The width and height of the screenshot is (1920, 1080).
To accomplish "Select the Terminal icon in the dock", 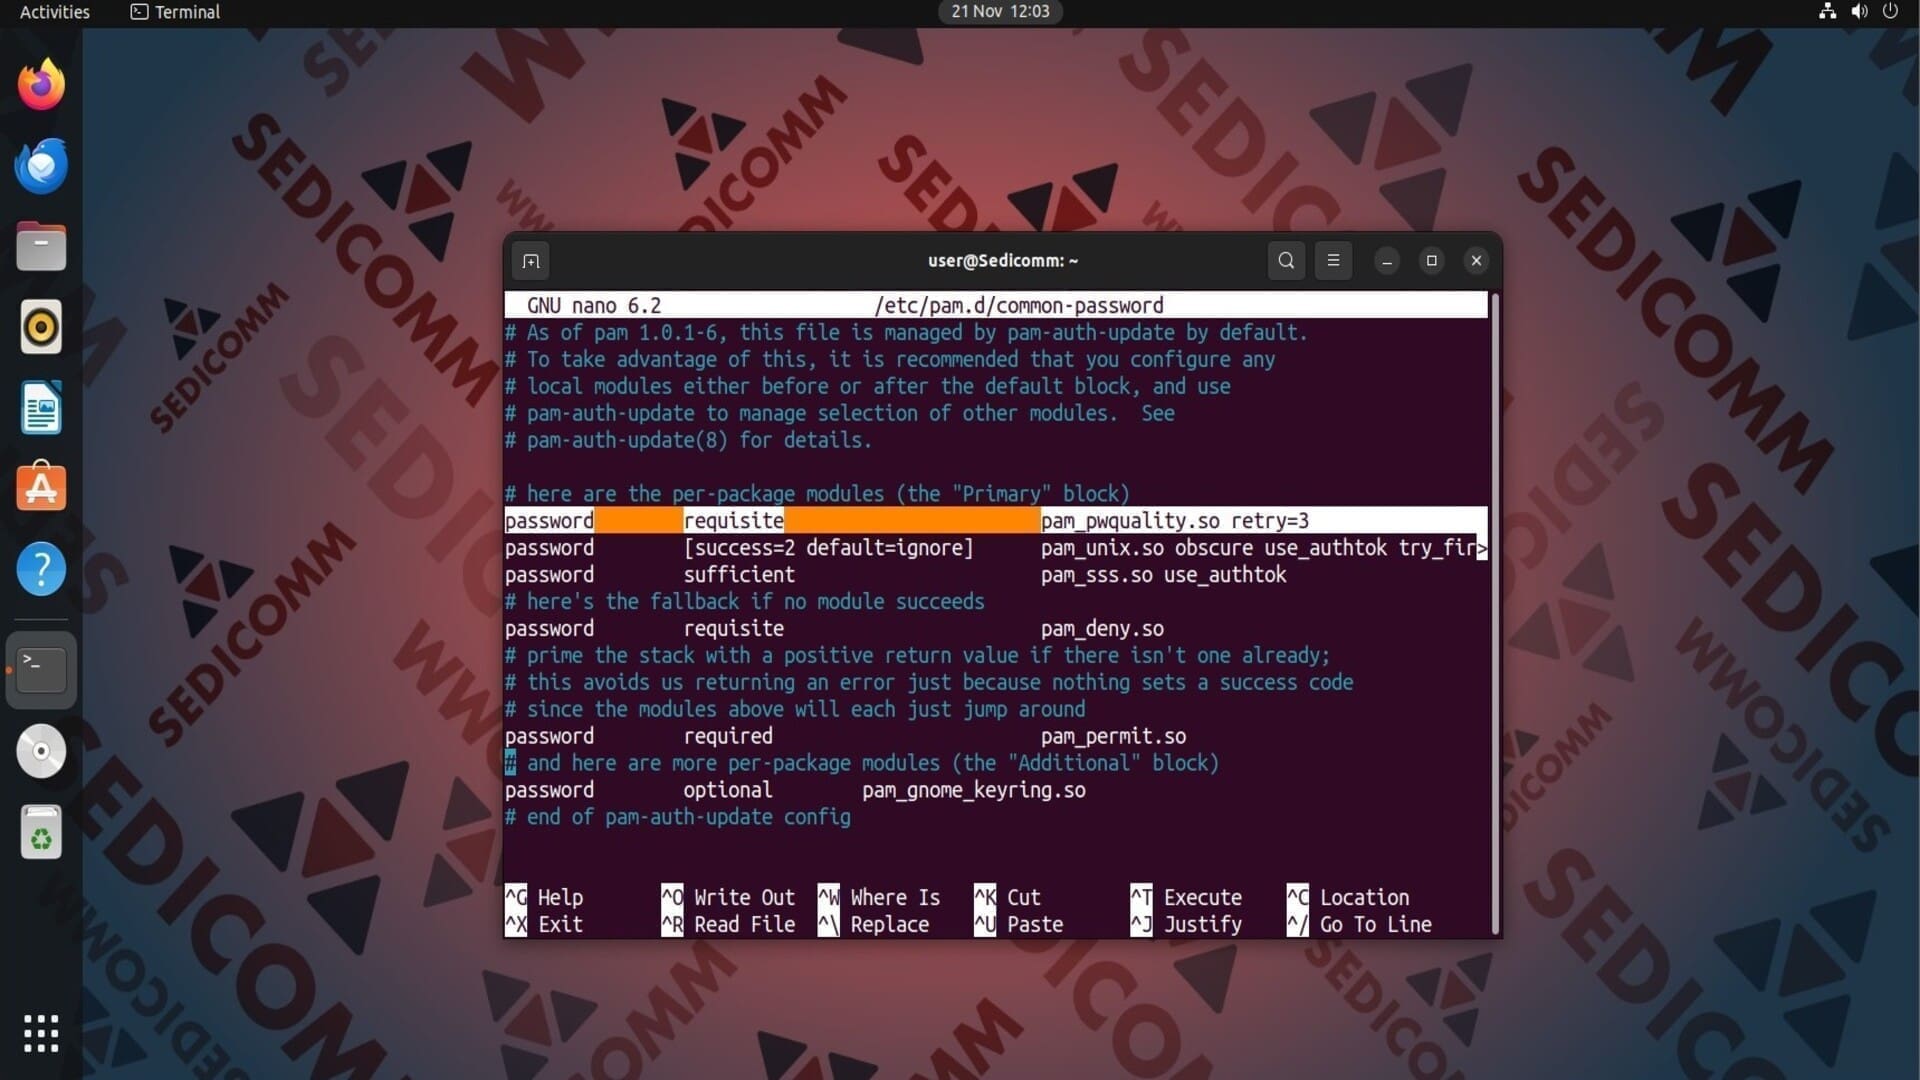I will click(x=41, y=669).
